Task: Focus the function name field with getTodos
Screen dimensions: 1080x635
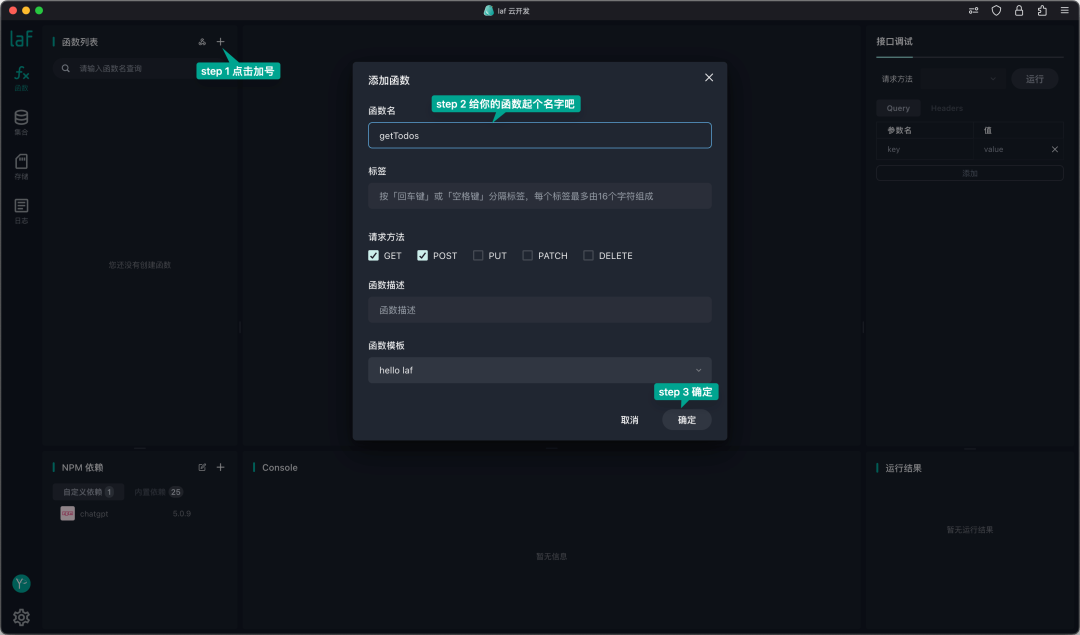Action: 539,135
